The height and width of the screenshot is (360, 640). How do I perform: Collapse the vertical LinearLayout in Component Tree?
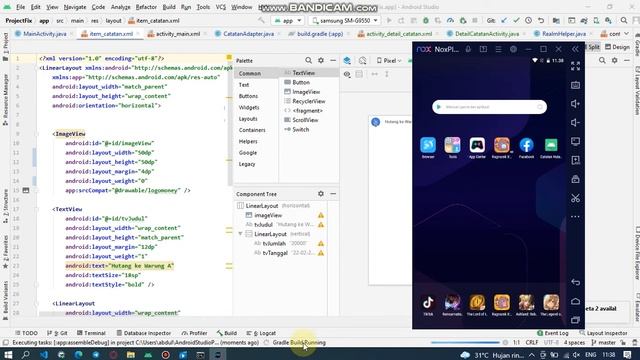[240, 234]
